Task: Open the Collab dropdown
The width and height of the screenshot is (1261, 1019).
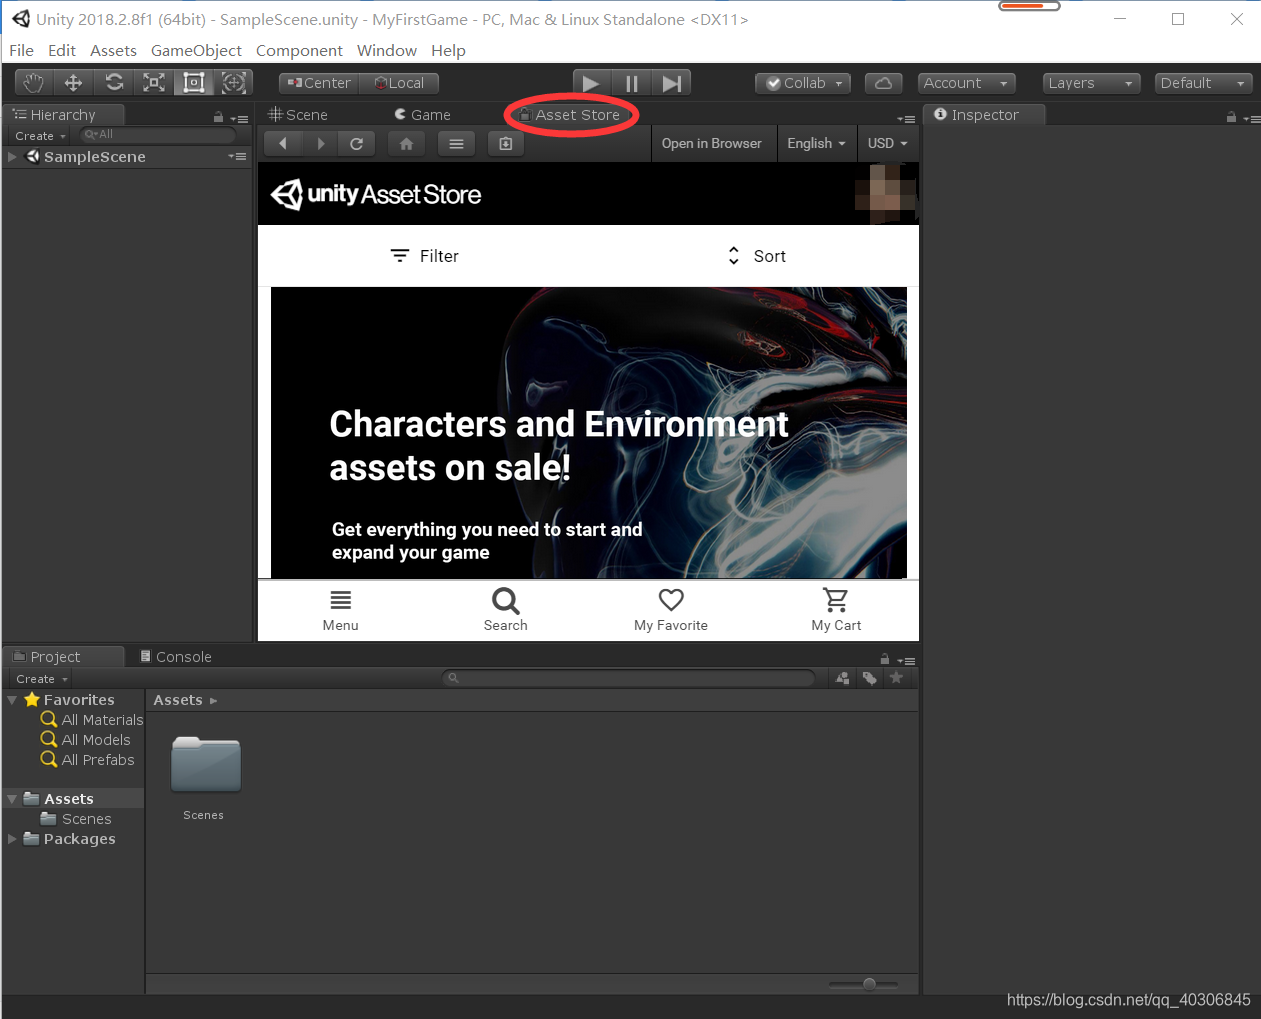Action: click(803, 83)
